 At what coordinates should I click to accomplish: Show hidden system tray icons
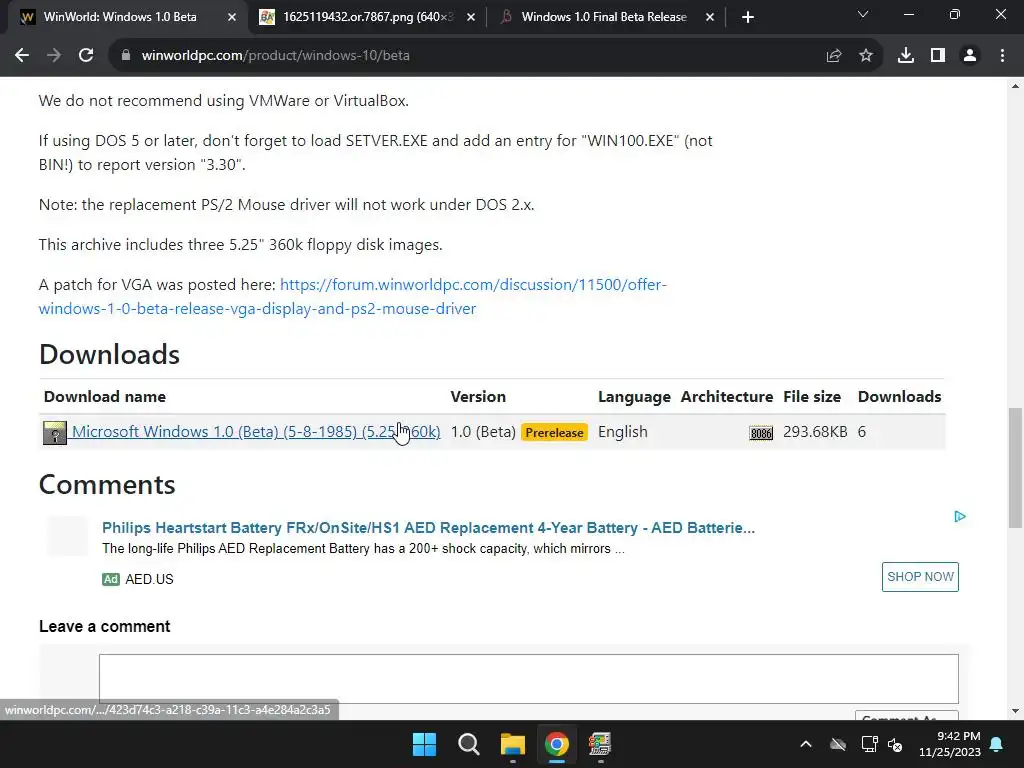[x=806, y=744]
